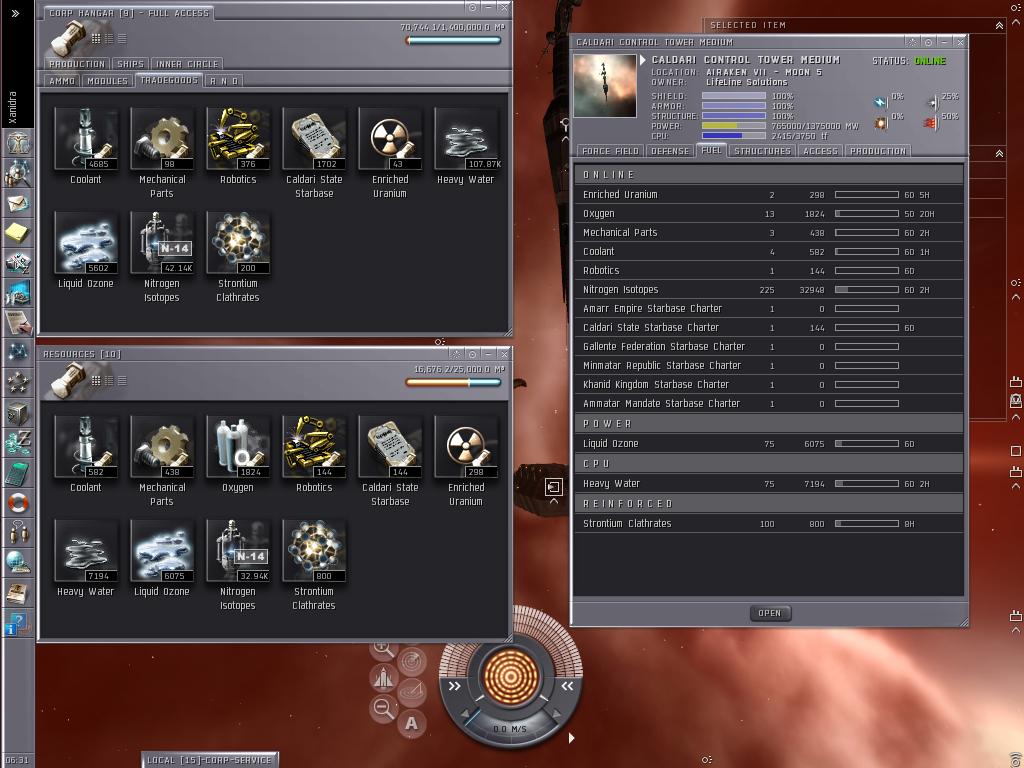Open the Production division tab

(77, 64)
